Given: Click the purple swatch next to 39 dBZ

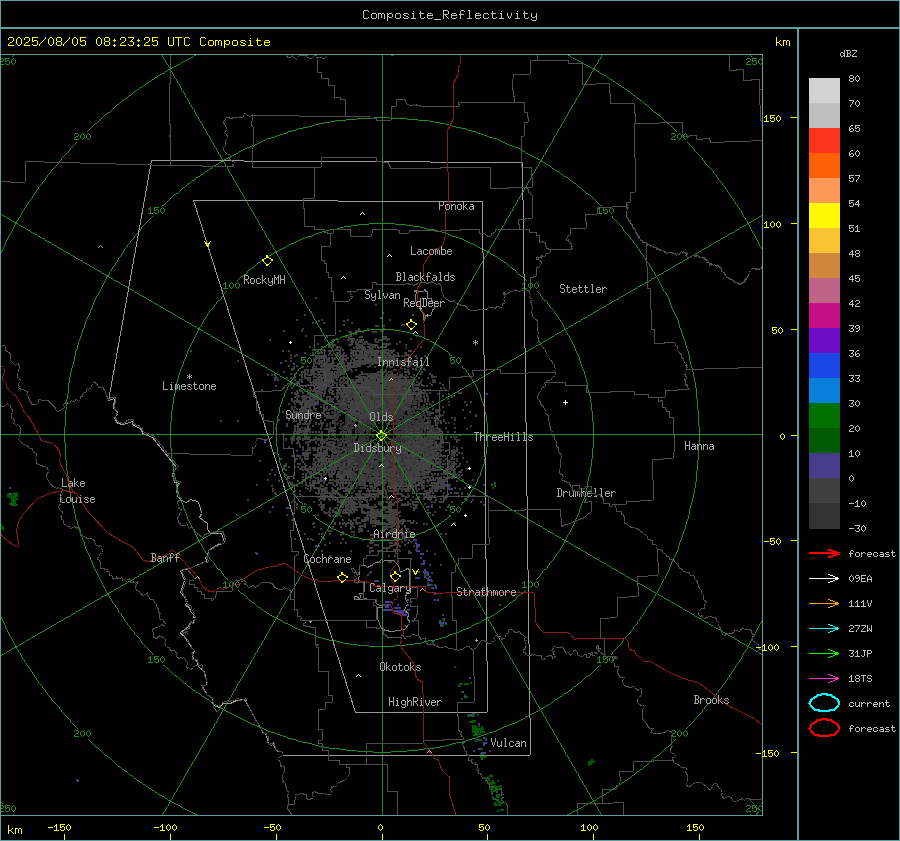Looking at the screenshot, I should tap(824, 340).
